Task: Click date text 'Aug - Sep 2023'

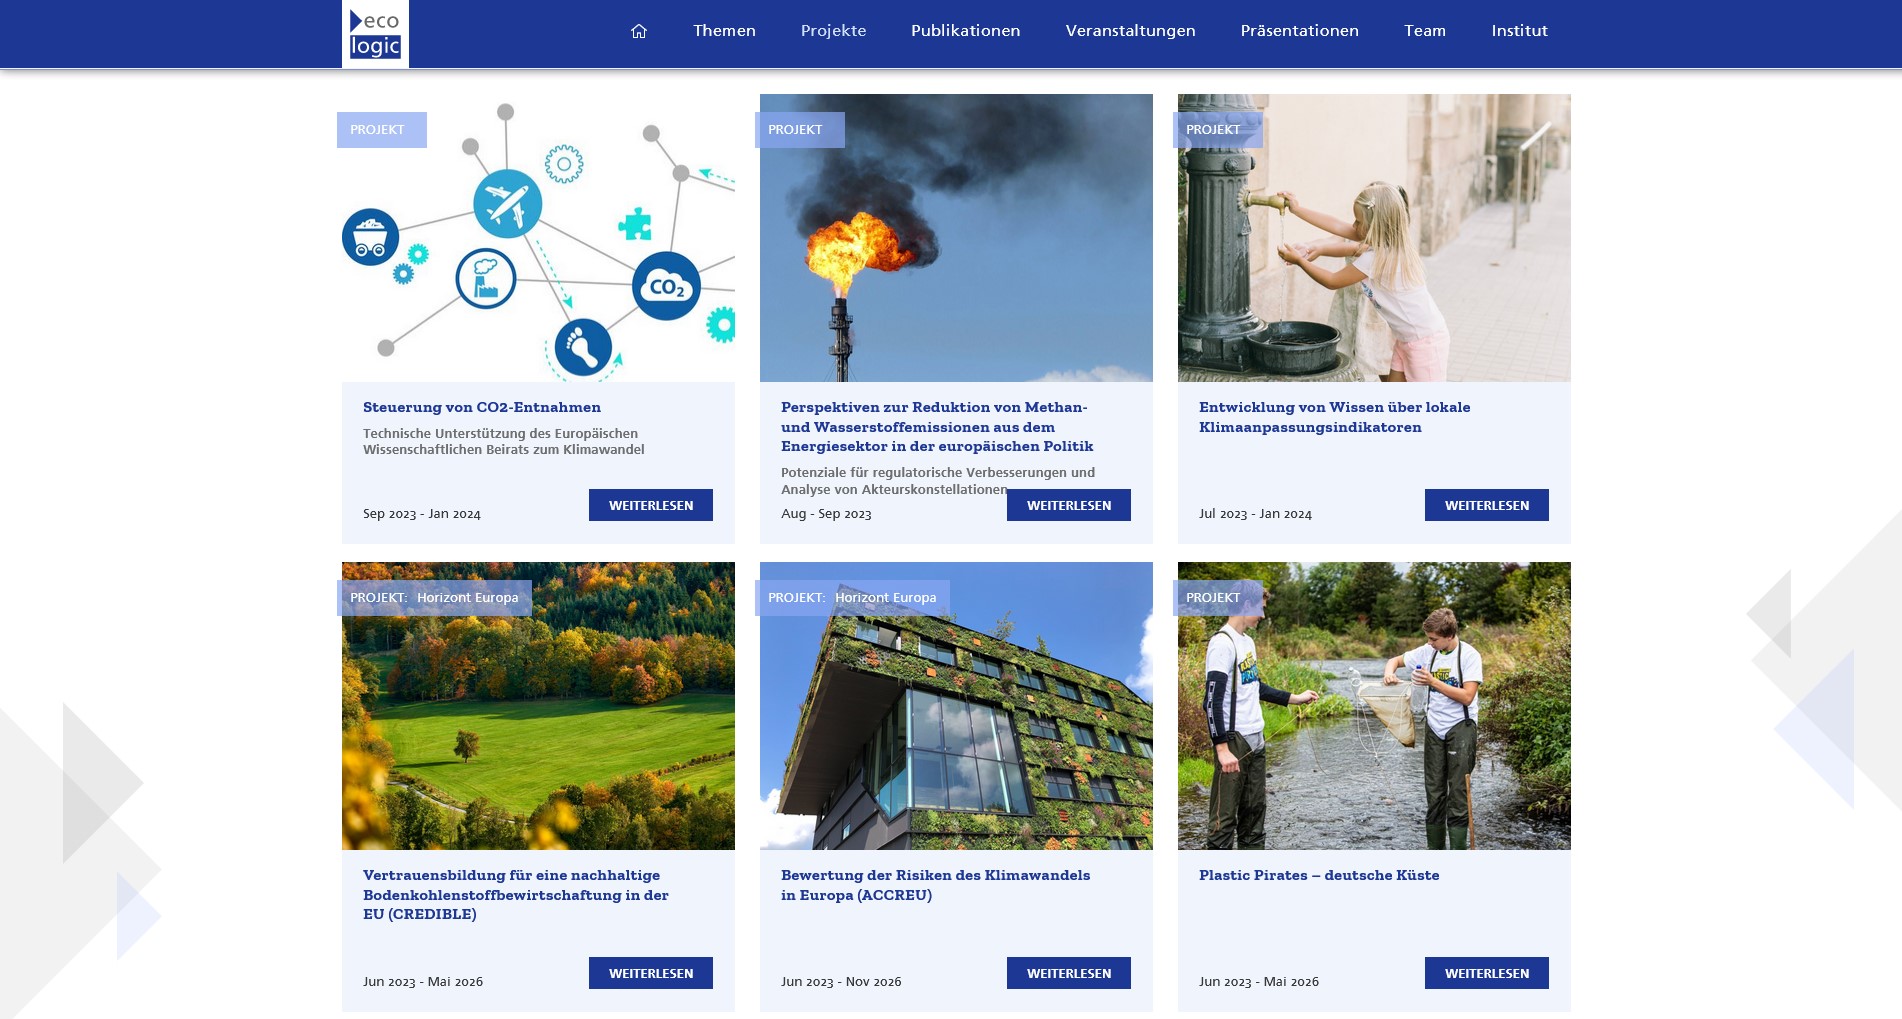Action: tap(826, 514)
